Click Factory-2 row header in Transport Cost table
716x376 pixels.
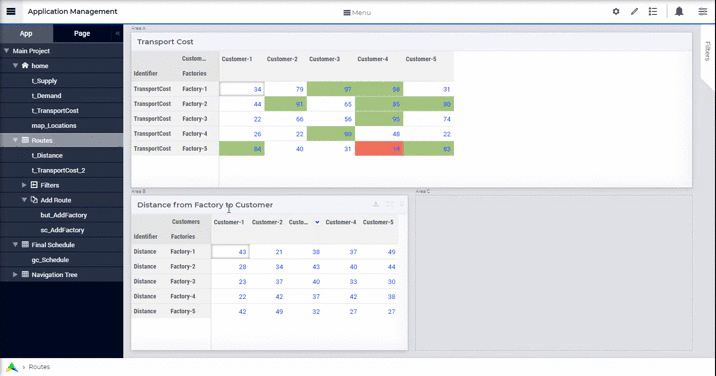click(195, 104)
